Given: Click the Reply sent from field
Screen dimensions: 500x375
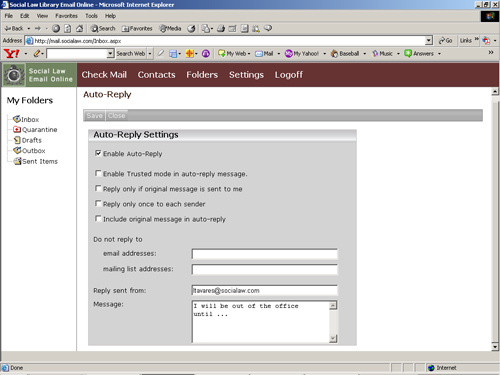Looking at the screenshot, I should click(x=265, y=291).
